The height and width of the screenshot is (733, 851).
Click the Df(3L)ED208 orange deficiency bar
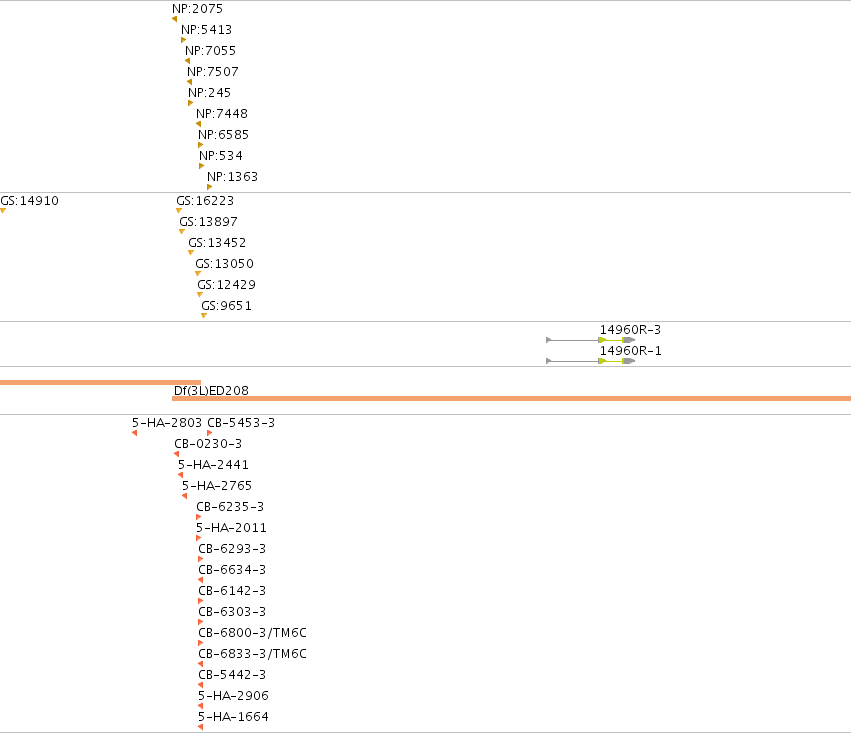pos(511,399)
